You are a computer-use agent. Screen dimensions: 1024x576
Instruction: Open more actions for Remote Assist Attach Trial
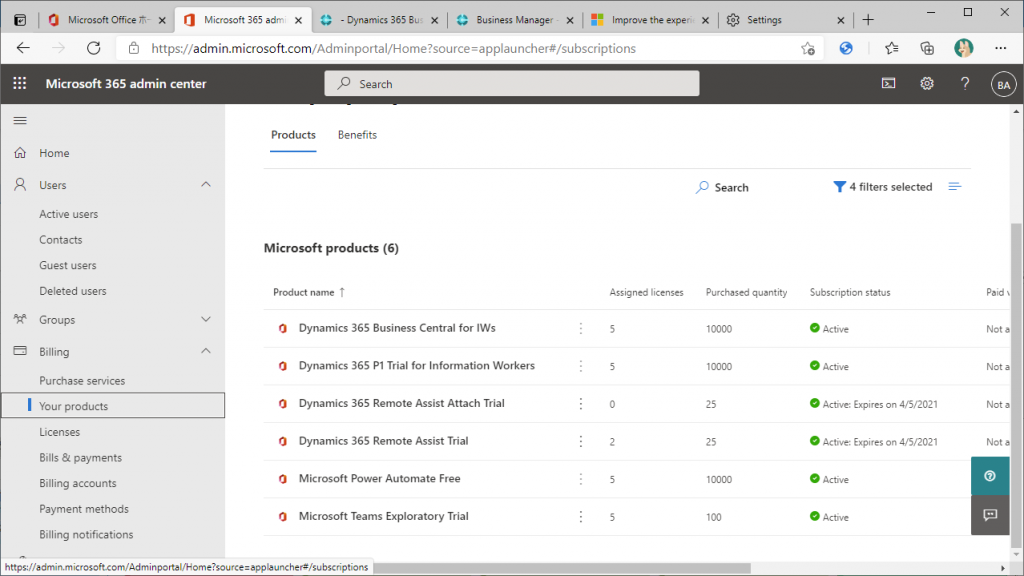[x=581, y=404]
